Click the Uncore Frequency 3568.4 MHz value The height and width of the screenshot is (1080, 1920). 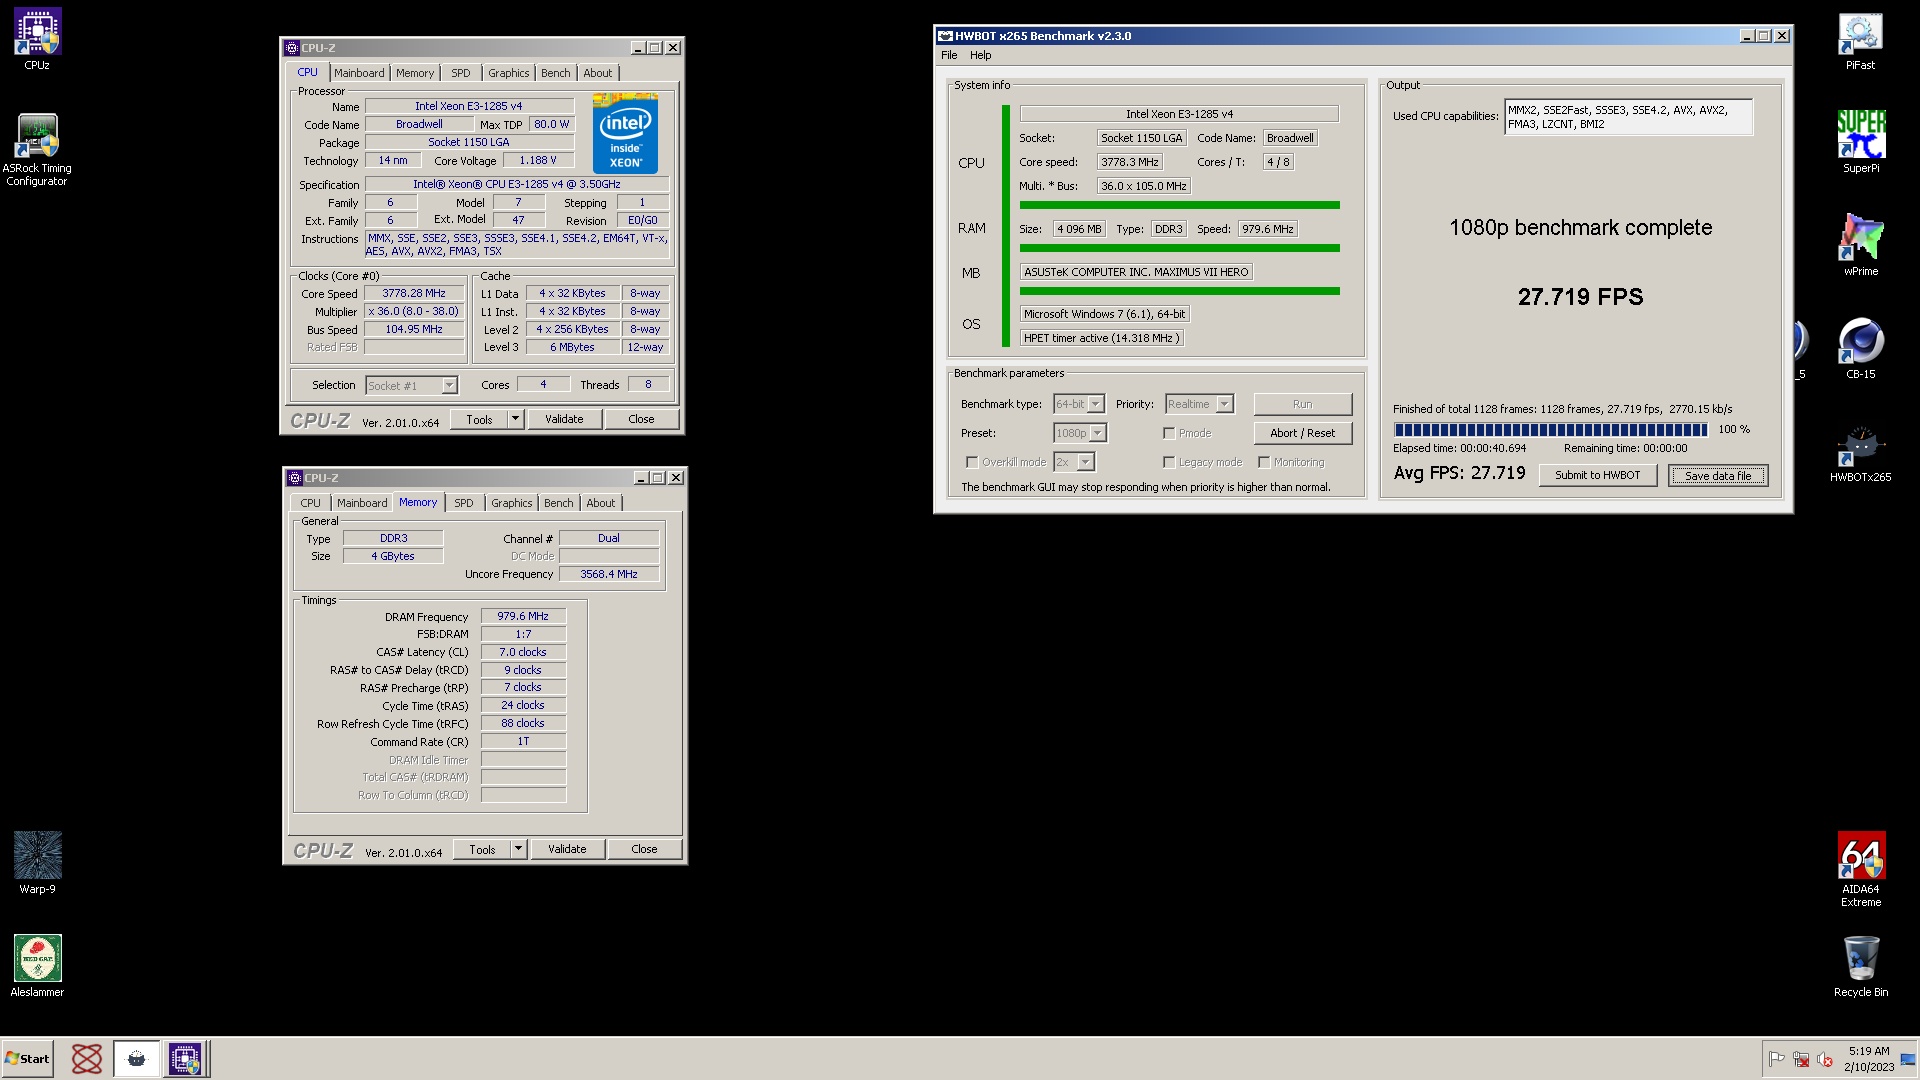point(609,574)
